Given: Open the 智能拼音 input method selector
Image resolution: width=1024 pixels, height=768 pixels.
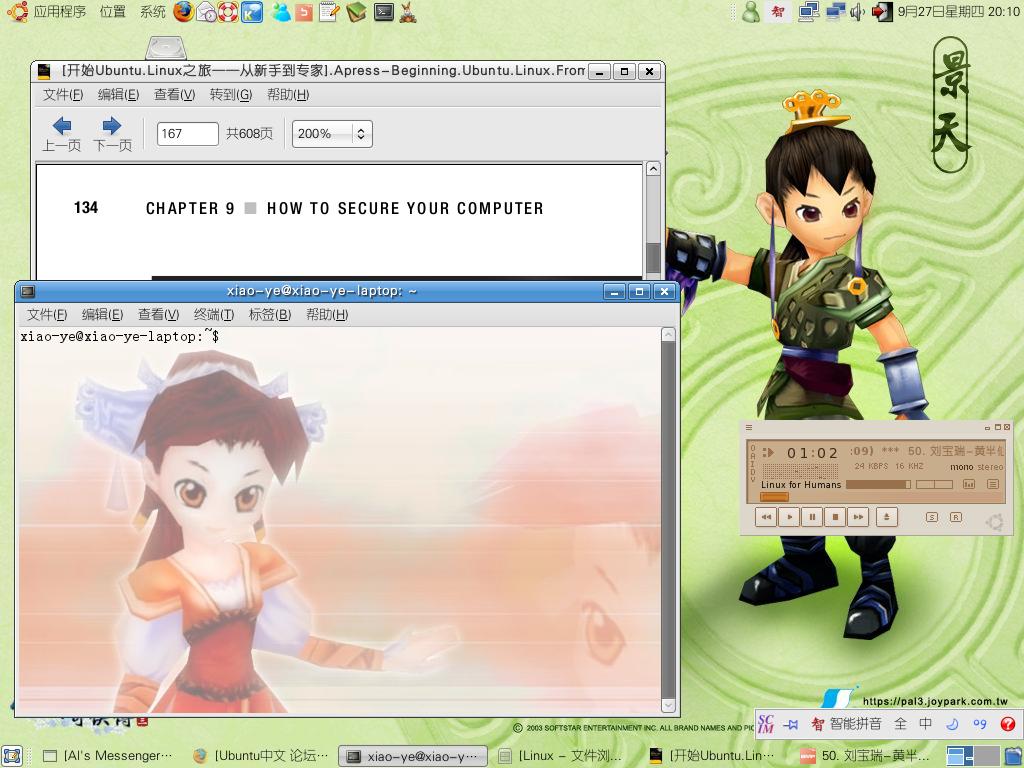Looking at the screenshot, I should coord(846,724).
